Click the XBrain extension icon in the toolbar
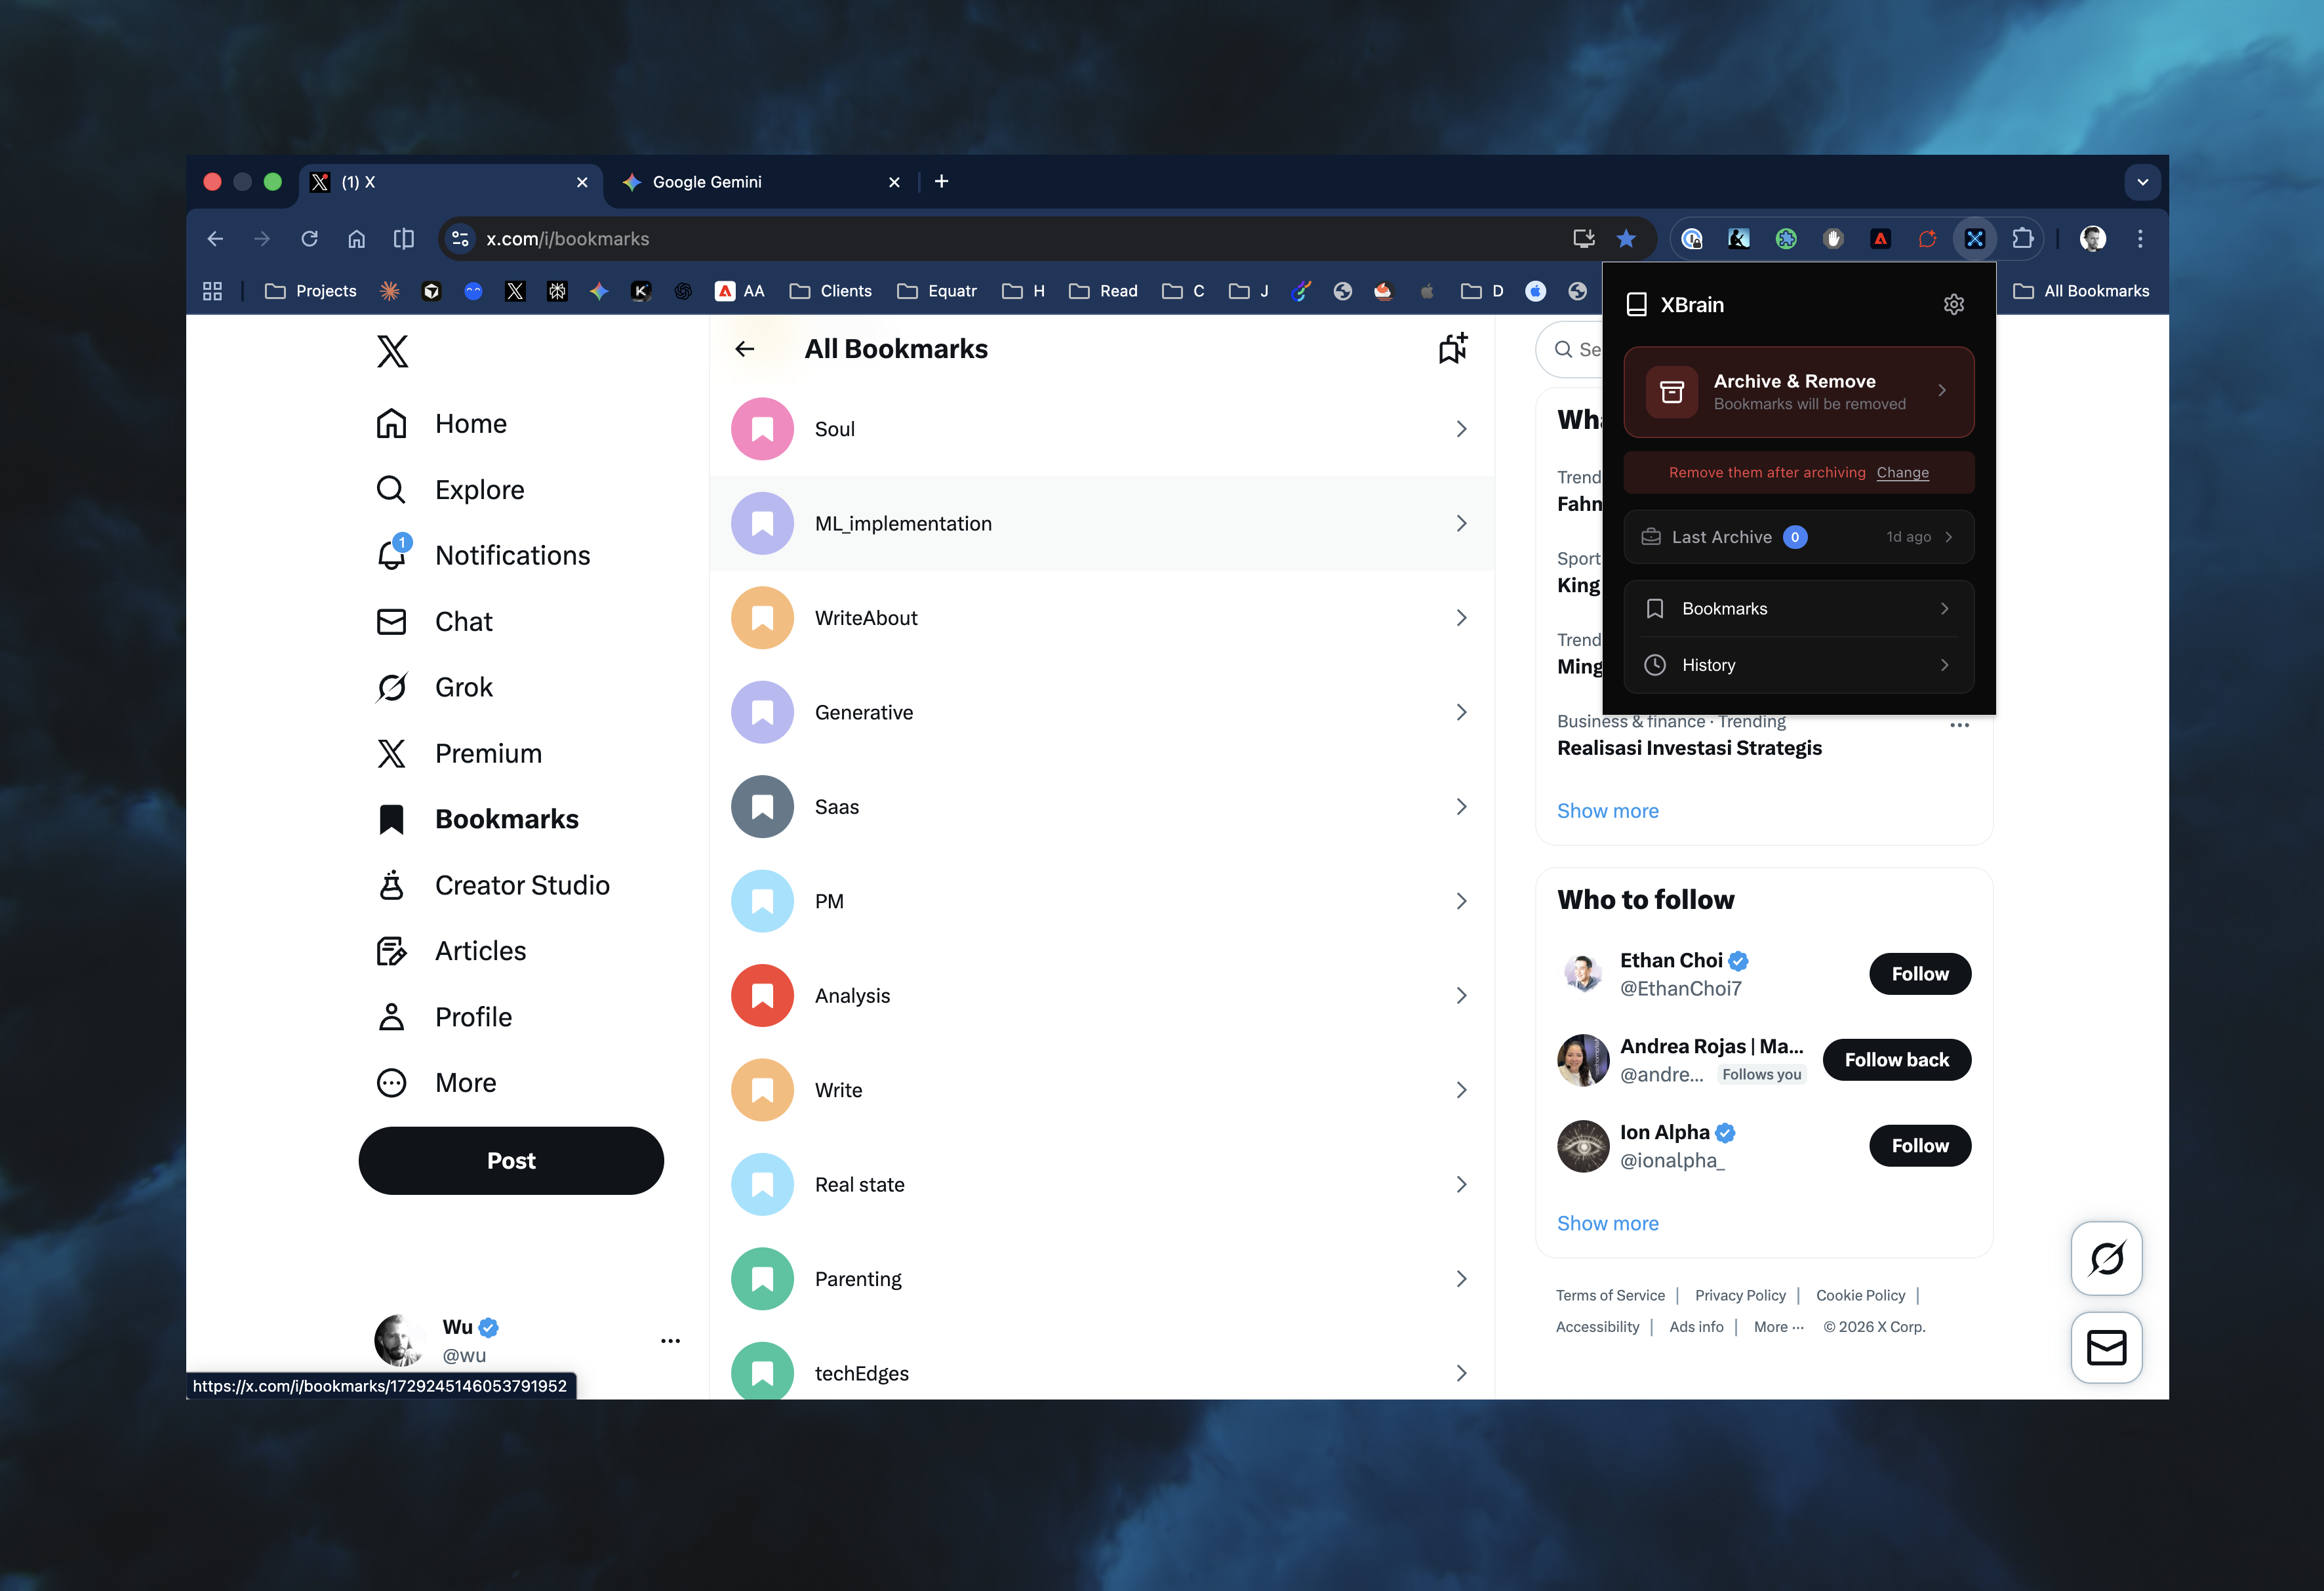This screenshot has height=1591, width=2324. click(1974, 239)
